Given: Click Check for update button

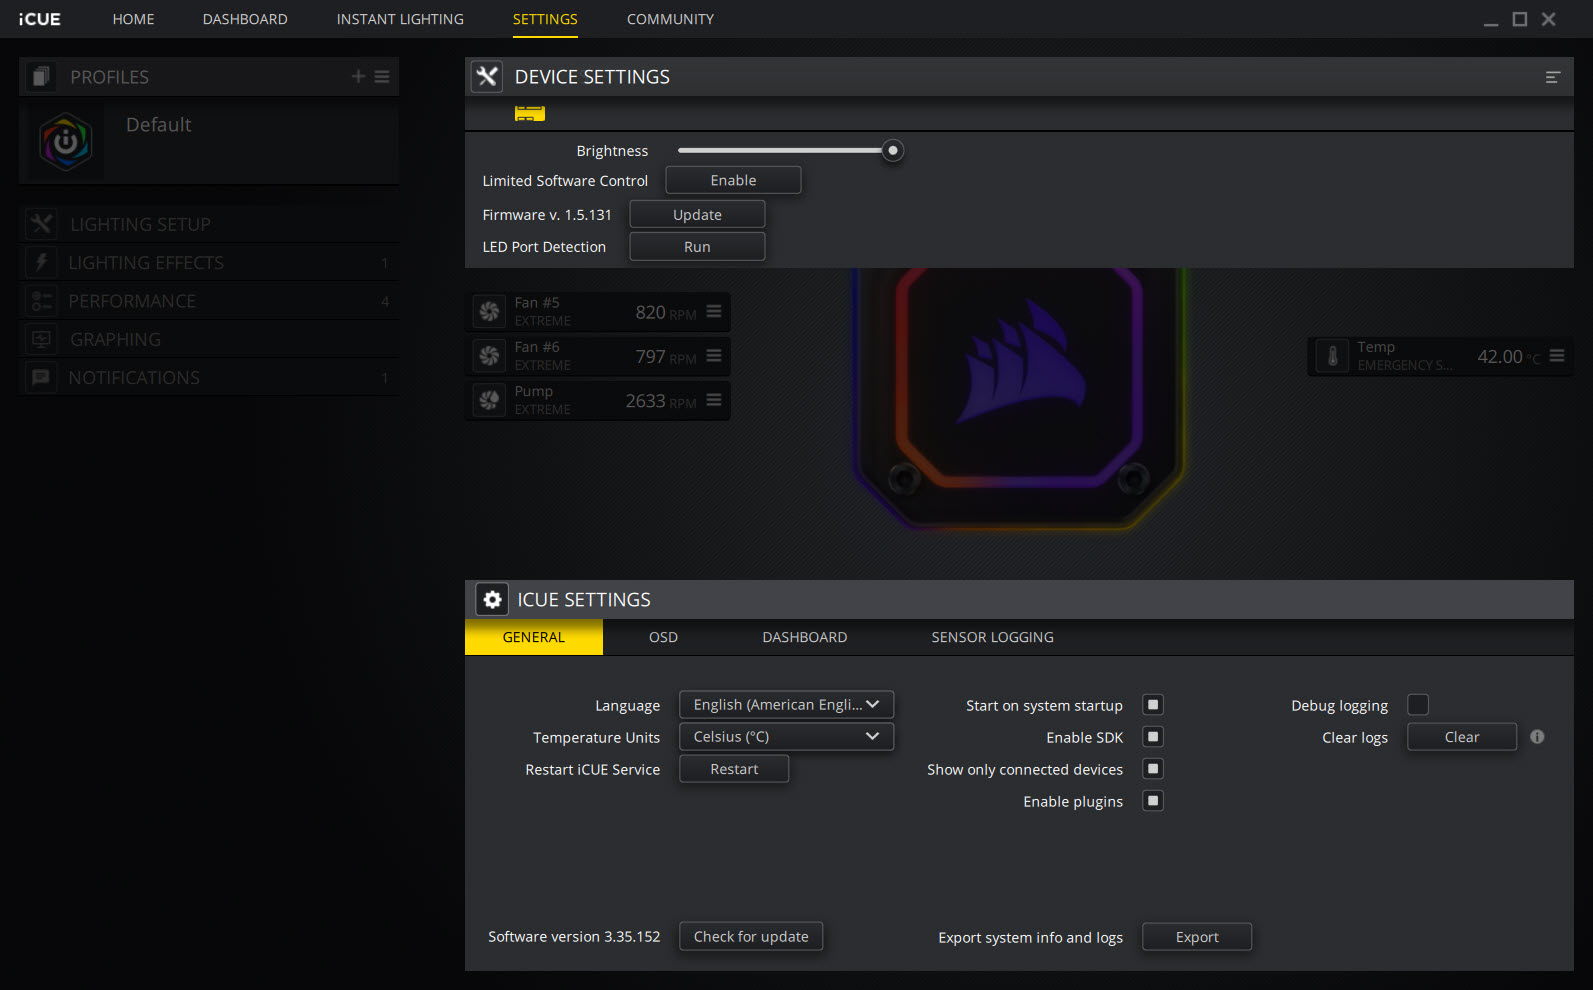Looking at the screenshot, I should pyautogui.click(x=751, y=937).
